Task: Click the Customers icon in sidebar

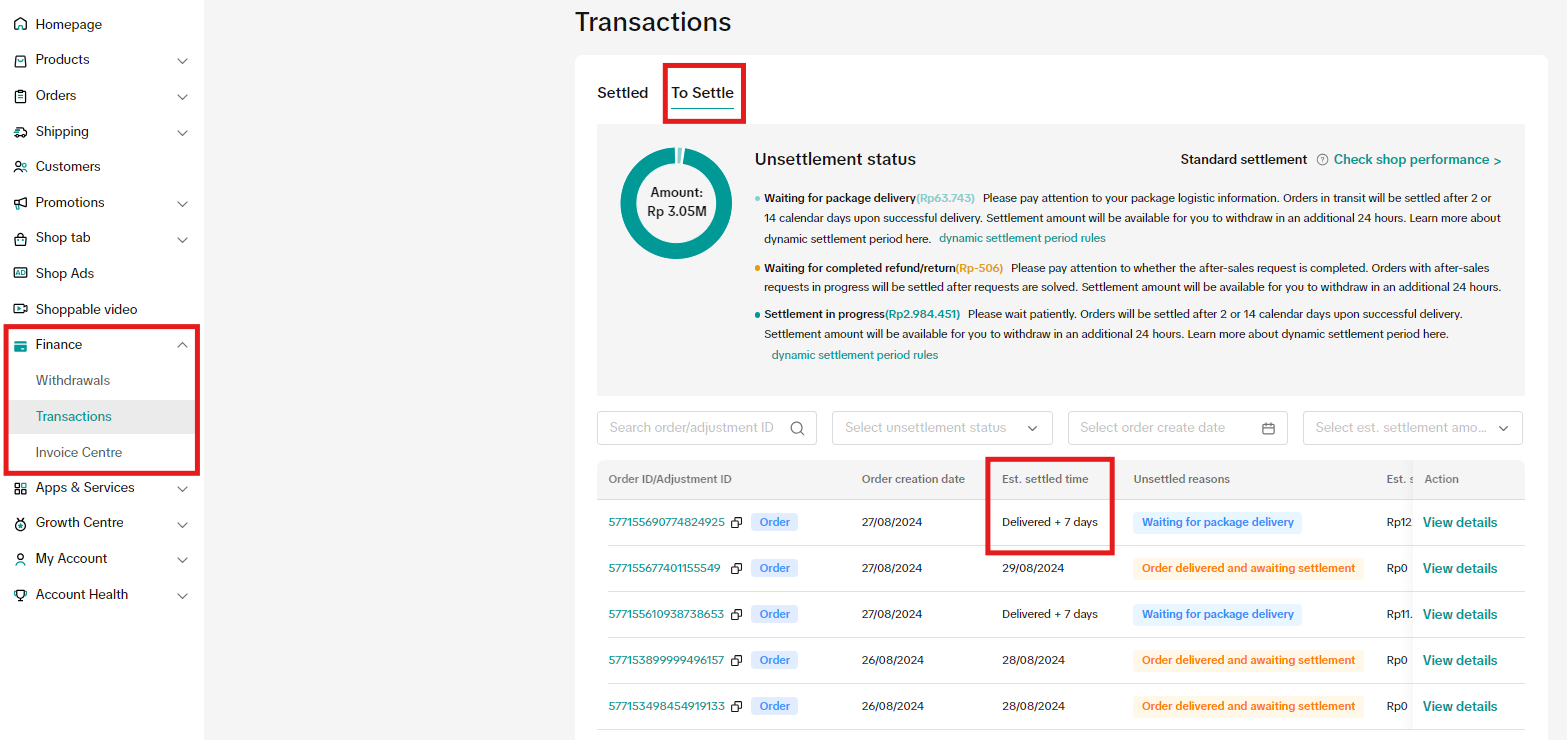Action: click(20, 167)
